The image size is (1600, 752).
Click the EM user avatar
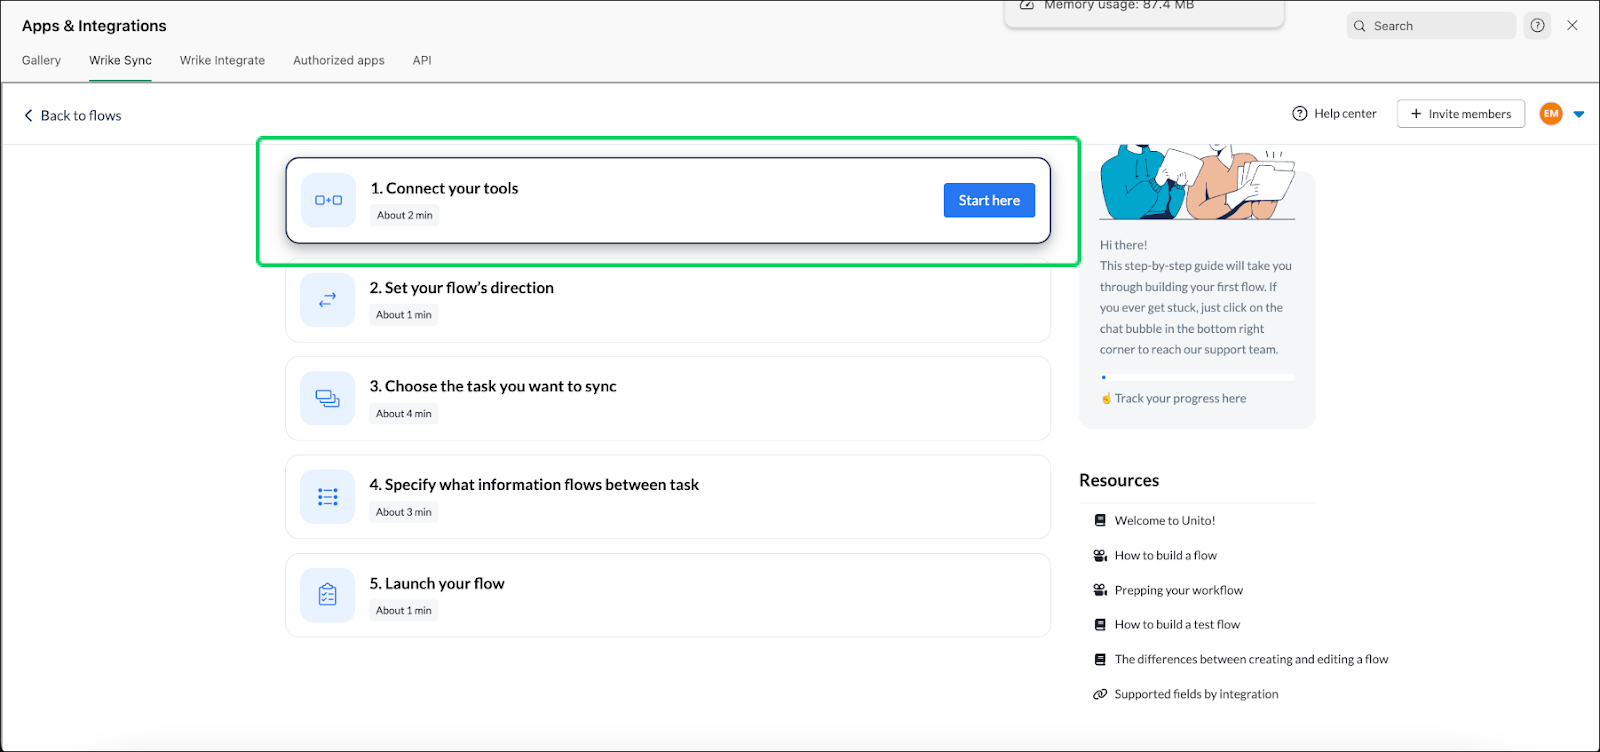pyautogui.click(x=1551, y=114)
